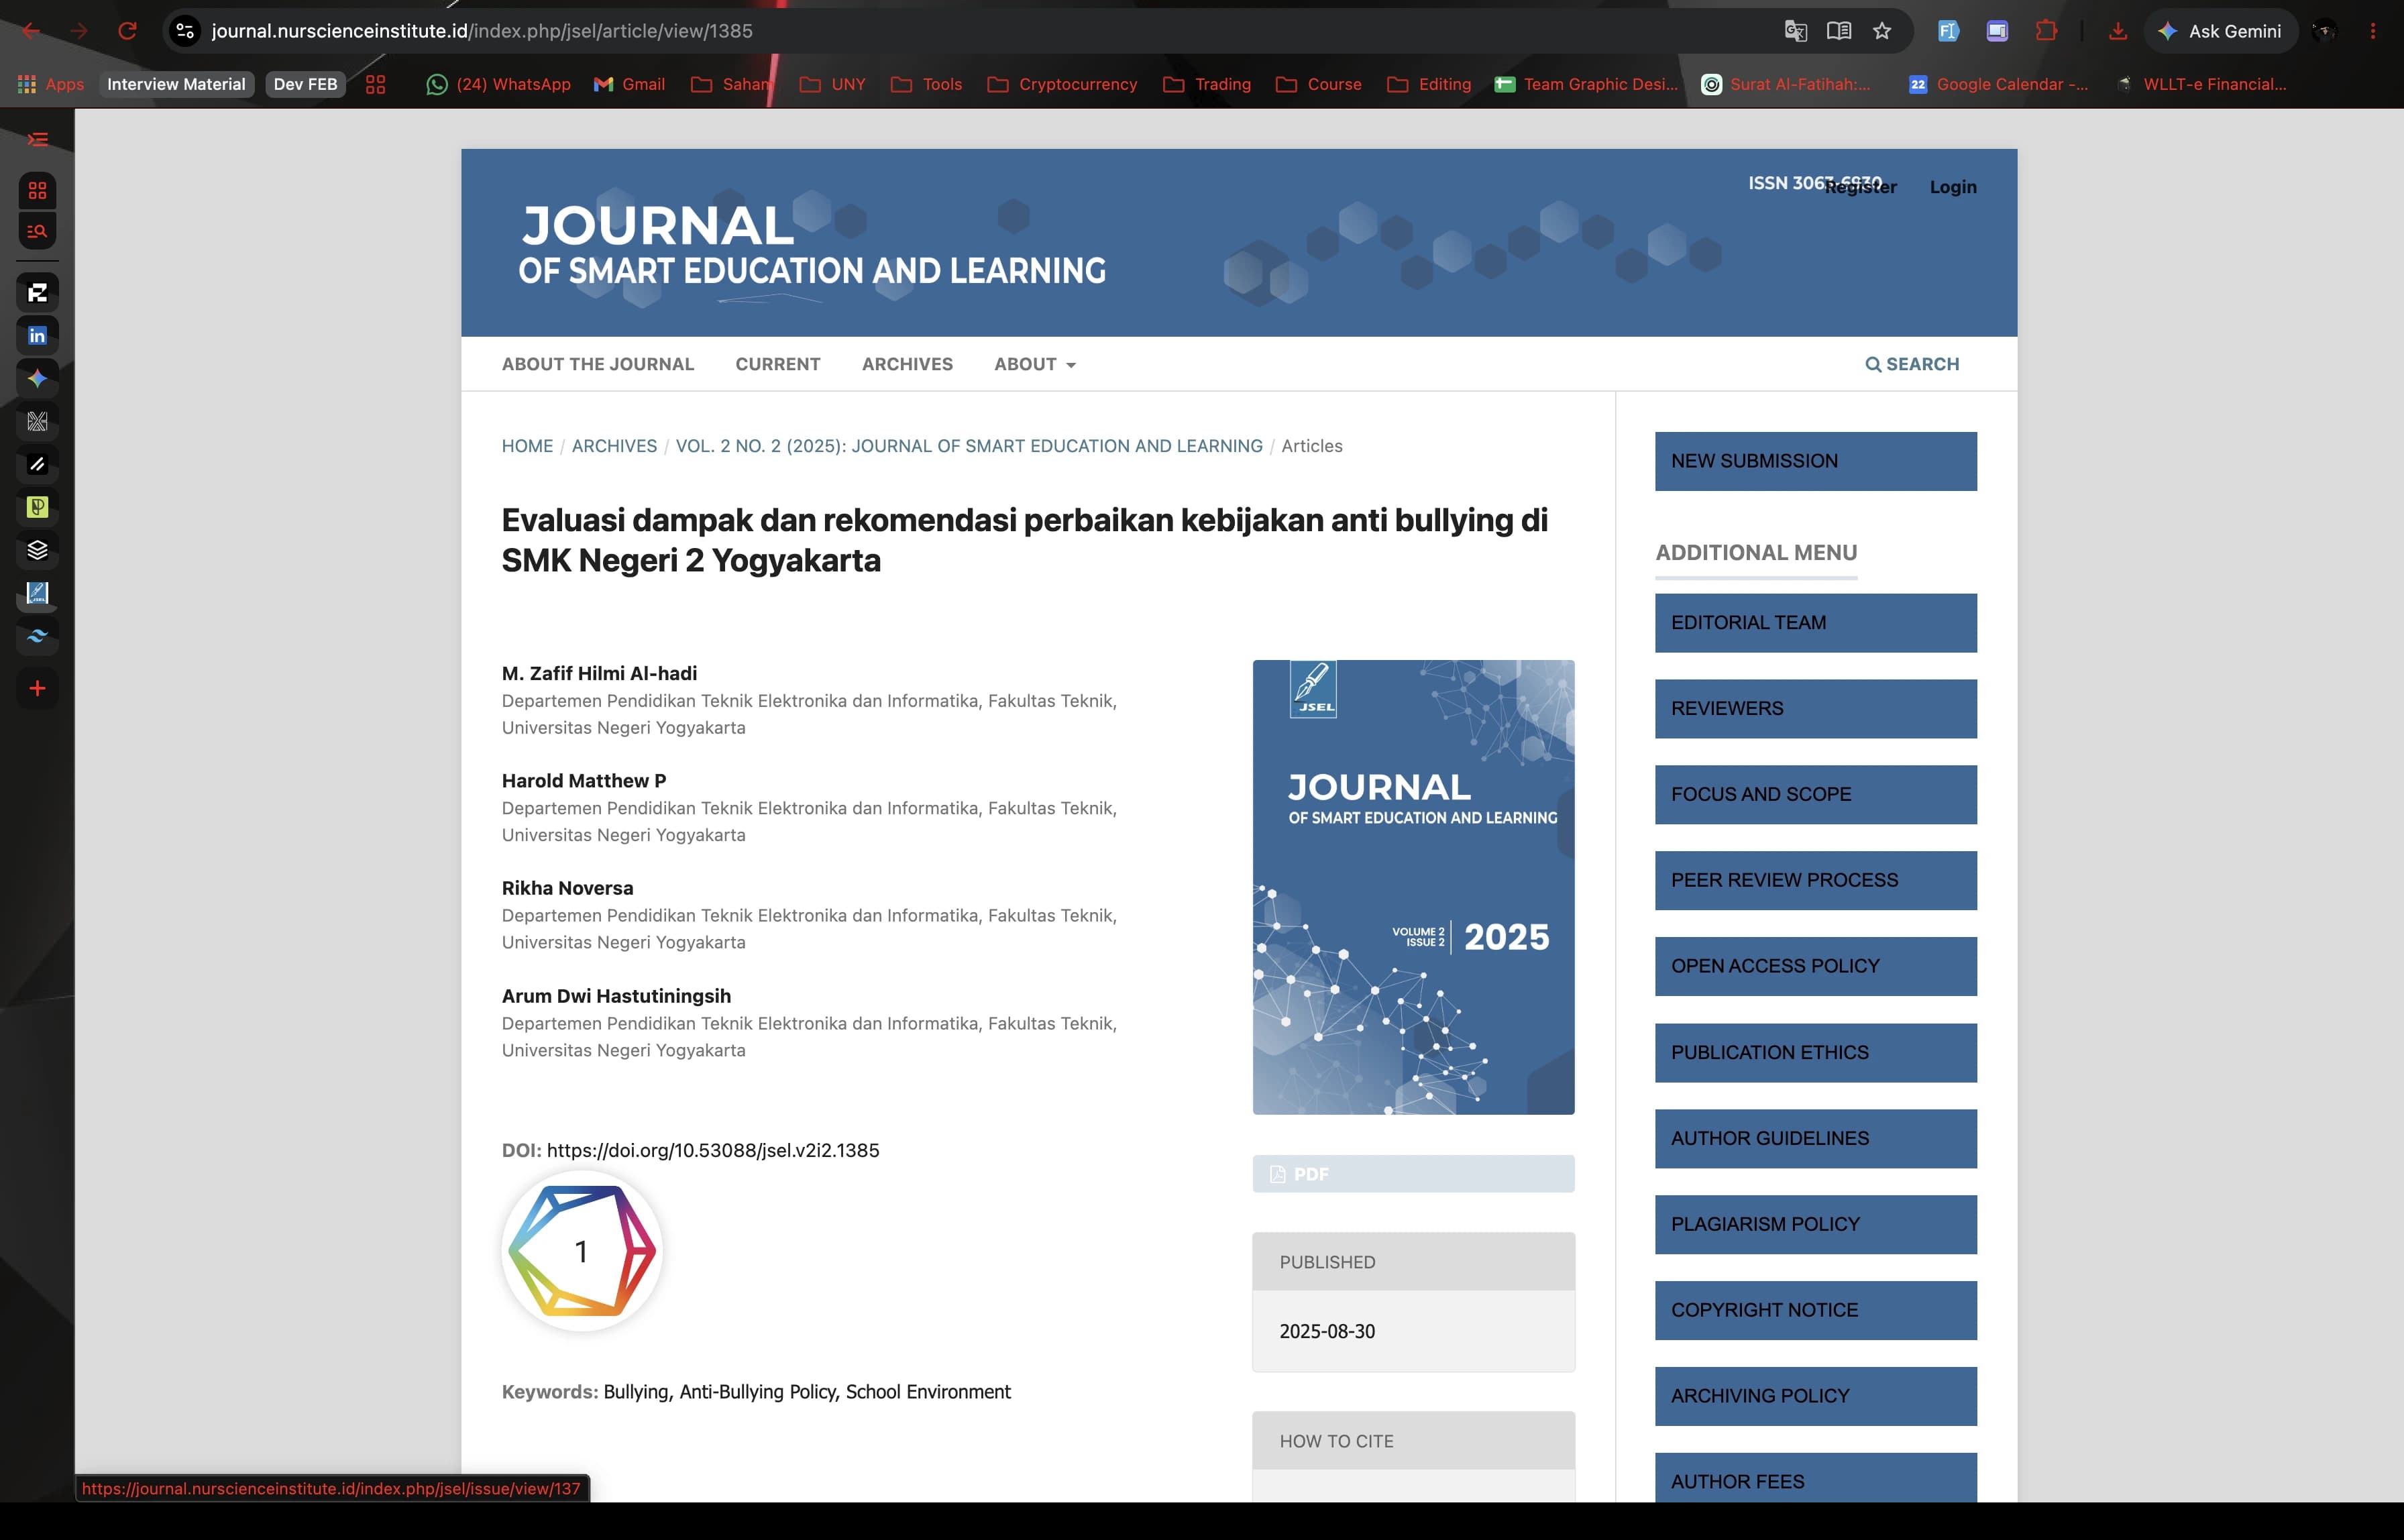This screenshot has width=2404, height=1540.
Task: Open the Trading bookmarks folder
Action: tap(1207, 84)
